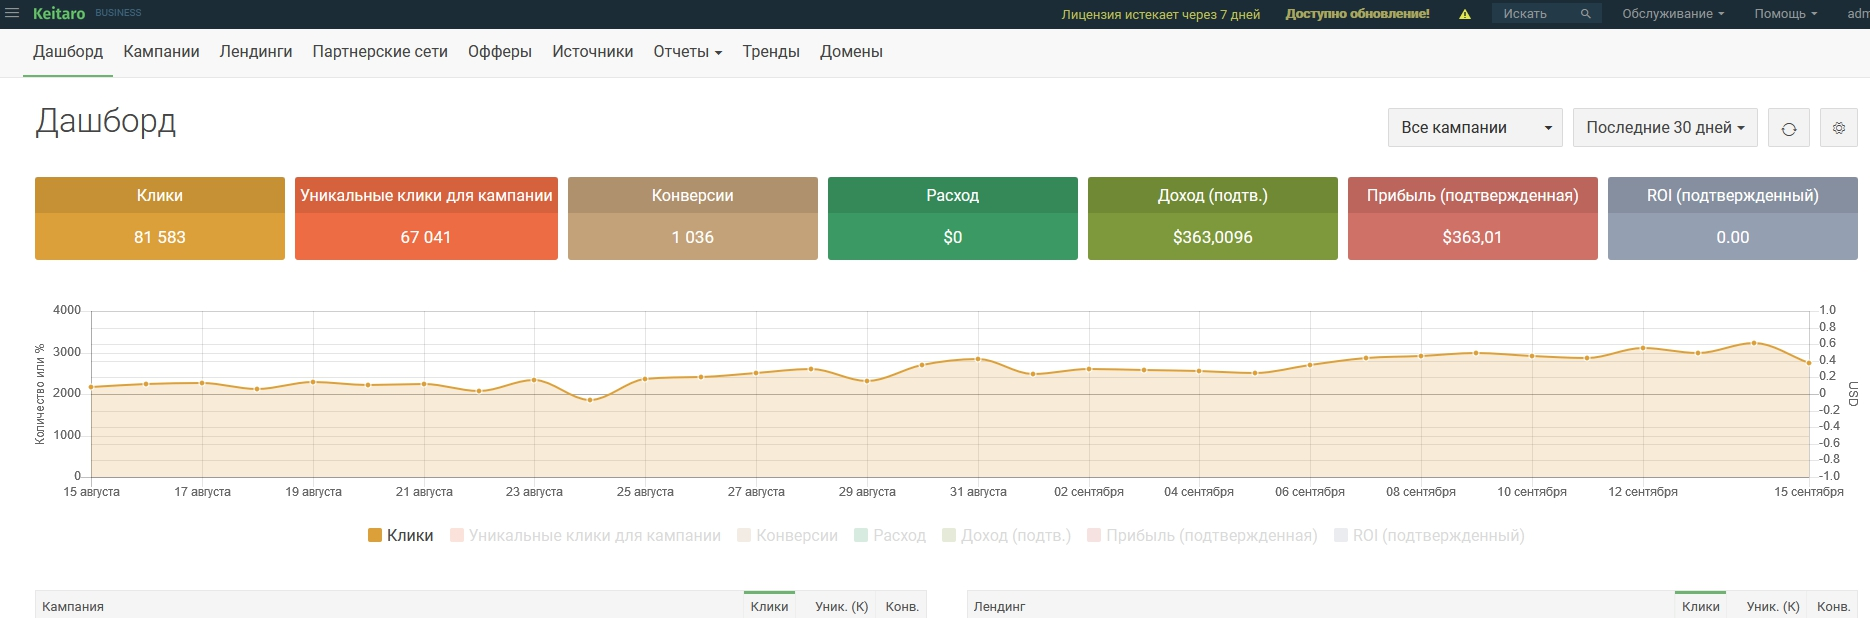Open the Лендинги tab
This screenshot has width=1870, height=618.
pyautogui.click(x=256, y=52)
